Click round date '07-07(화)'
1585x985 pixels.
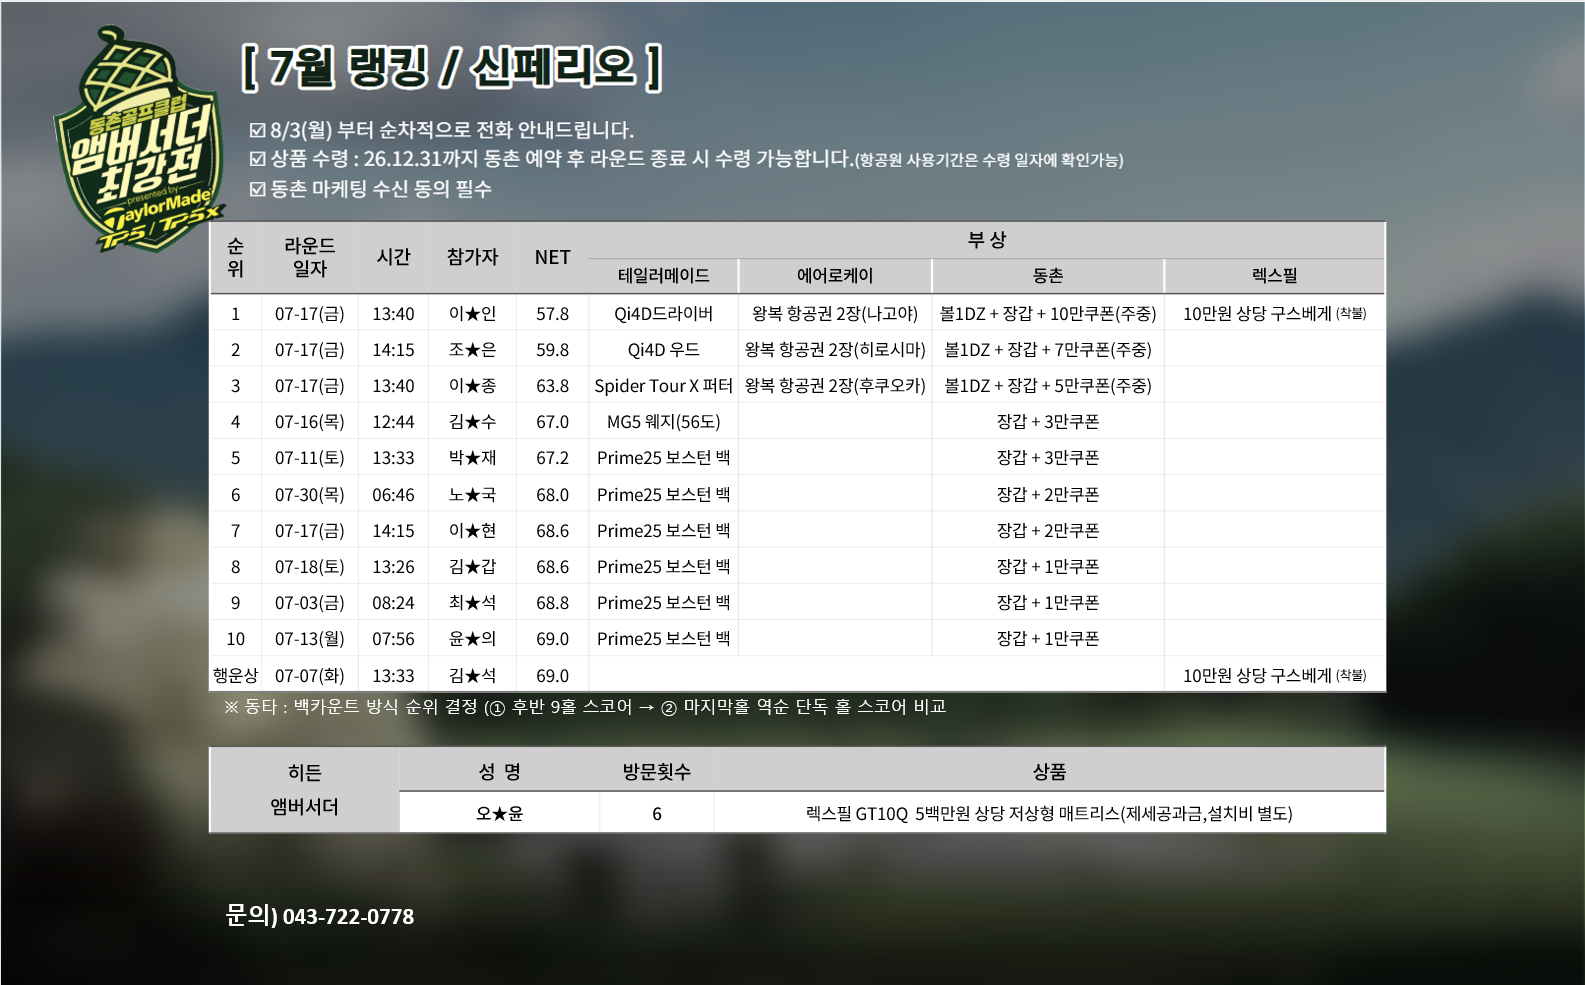[310, 676]
